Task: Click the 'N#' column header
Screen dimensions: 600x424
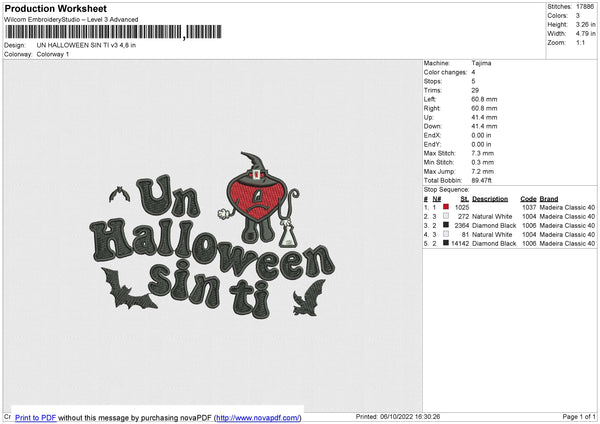Action: [x=437, y=199]
